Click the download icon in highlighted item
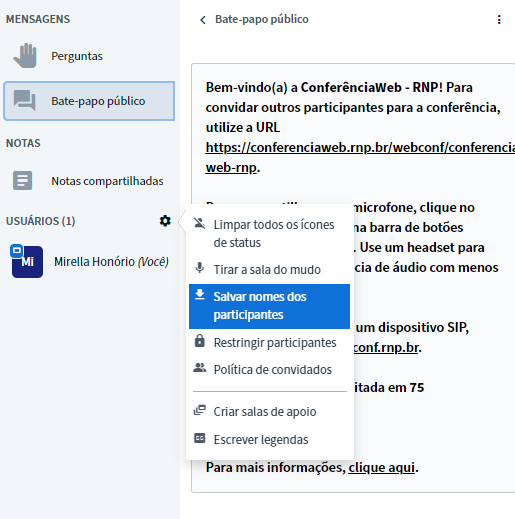Screen dimensions: 515x519 [x=200, y=295]
